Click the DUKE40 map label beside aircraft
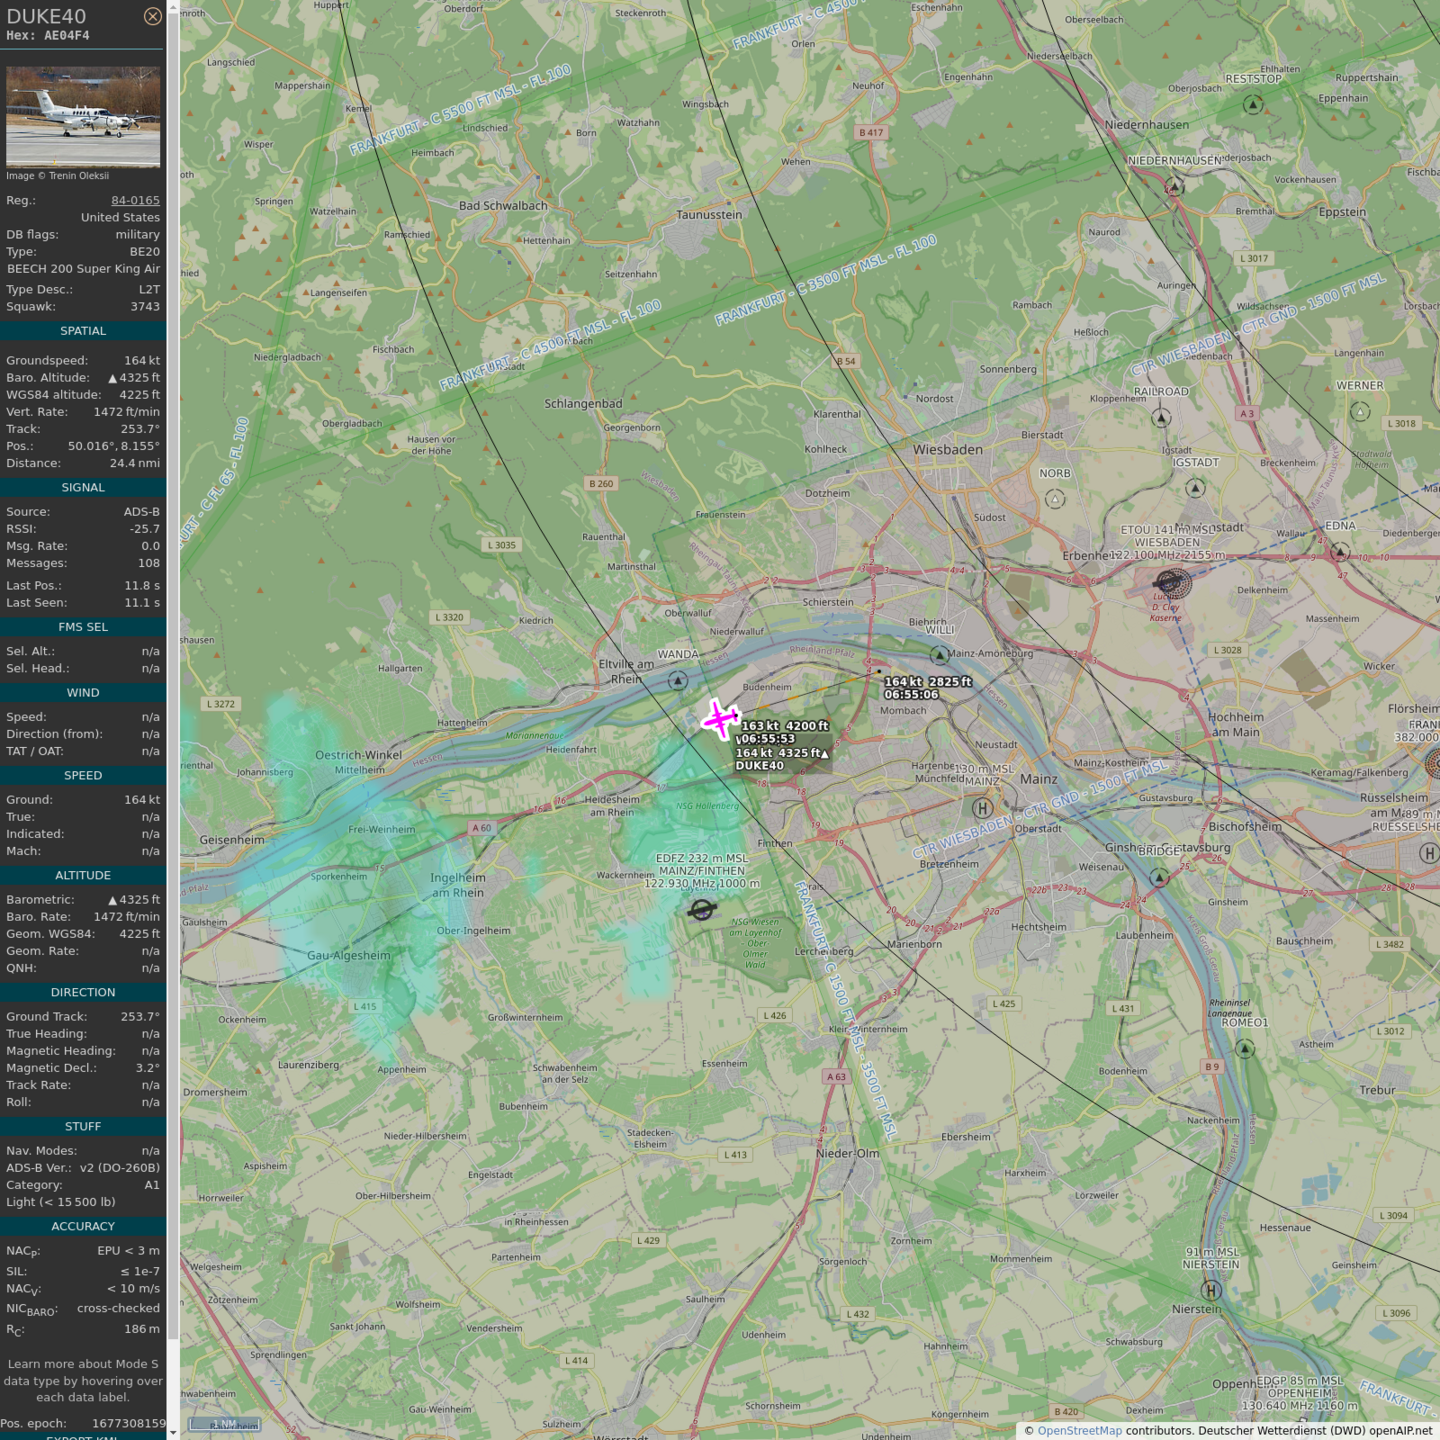This screenshot has height=1440, width=1440. point(760,766)
